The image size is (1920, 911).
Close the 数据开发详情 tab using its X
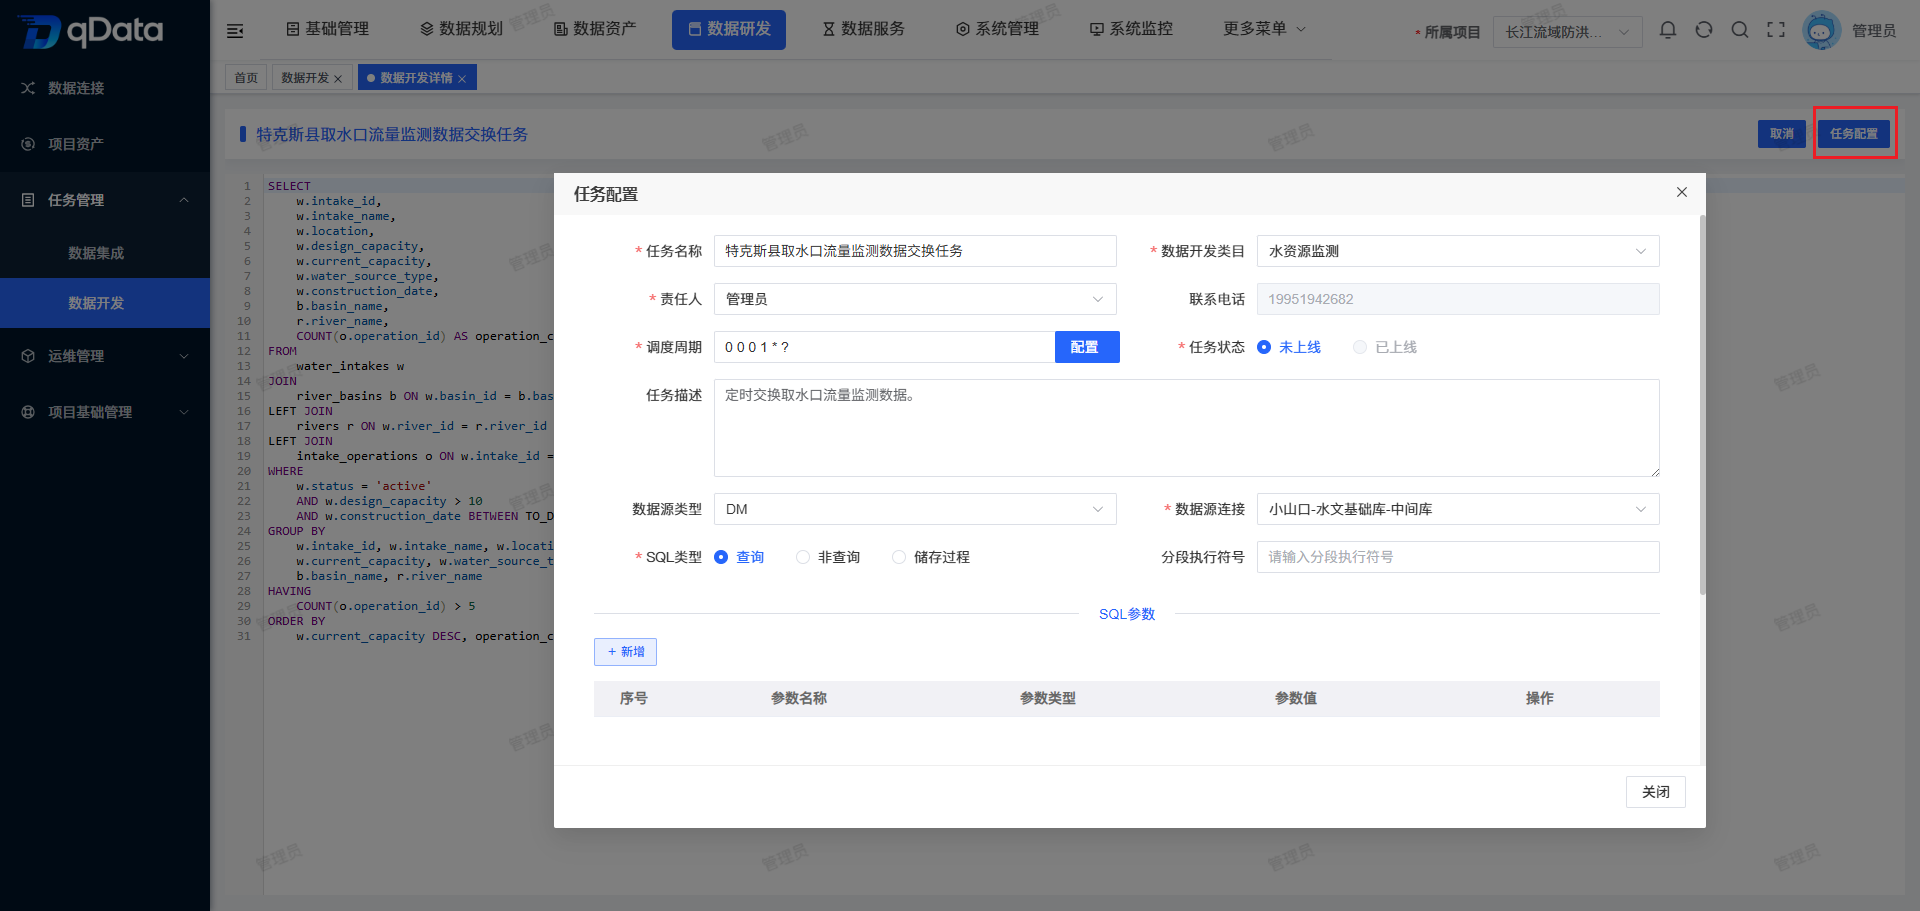tap(462, 79)
